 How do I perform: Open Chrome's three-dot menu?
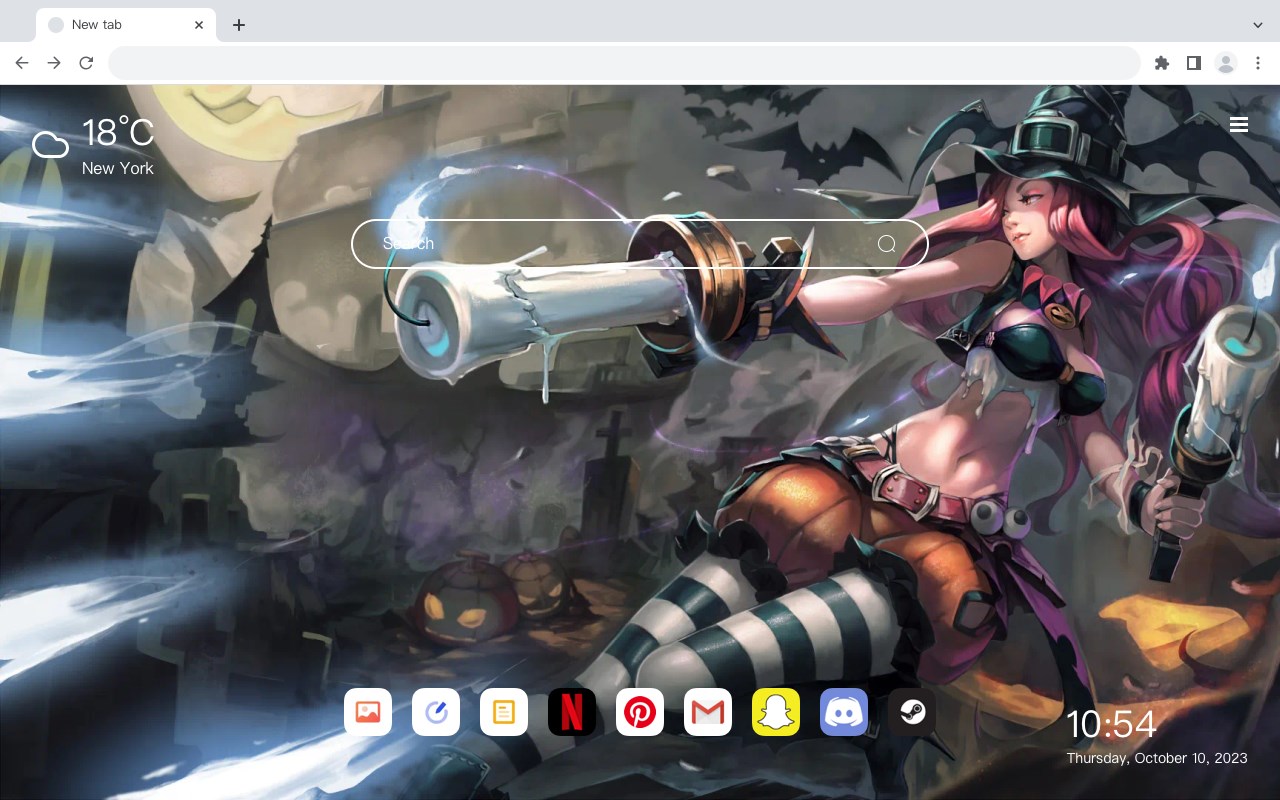[1258, 63]
